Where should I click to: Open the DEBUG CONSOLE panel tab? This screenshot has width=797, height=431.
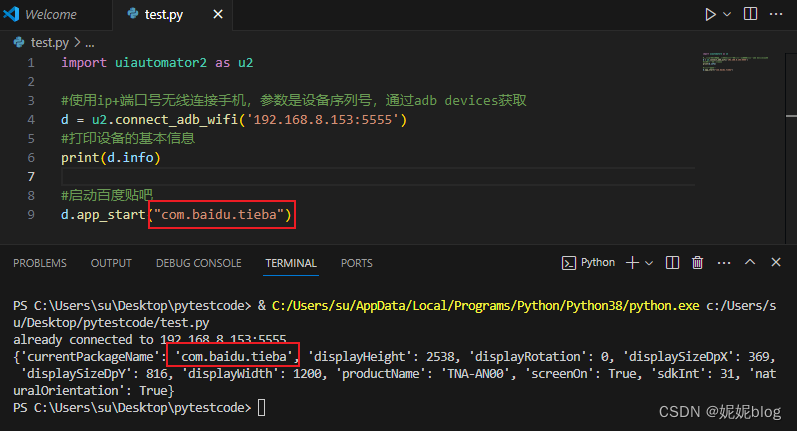point(198,263)
